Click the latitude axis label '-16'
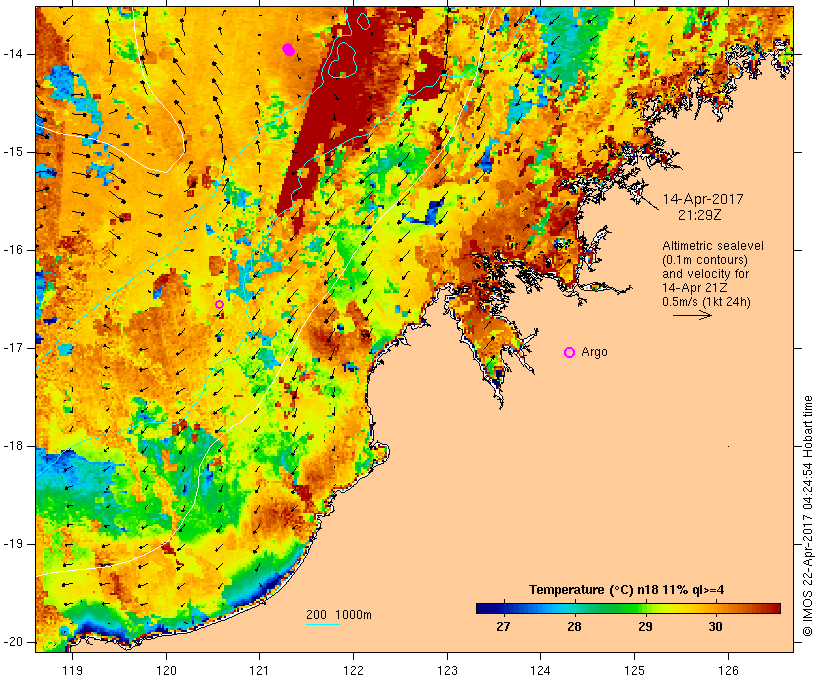This screenshot has width=820, height=680. 12,250
